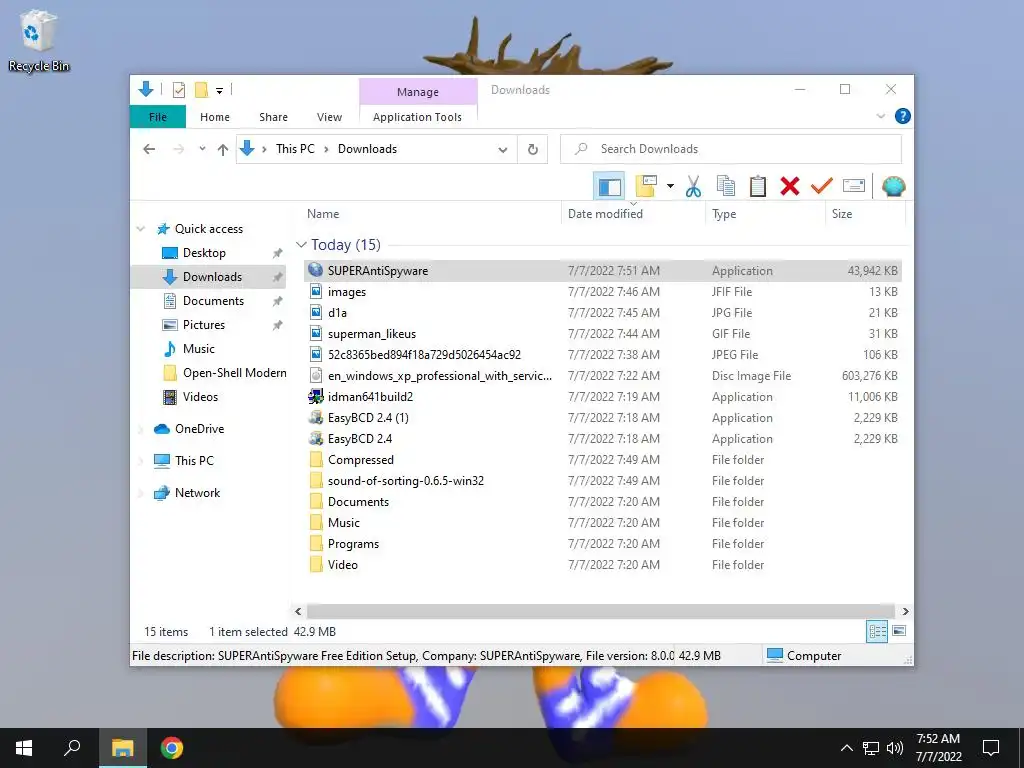
Task: Open the folder options dropdown arrow
Action: 670,187
